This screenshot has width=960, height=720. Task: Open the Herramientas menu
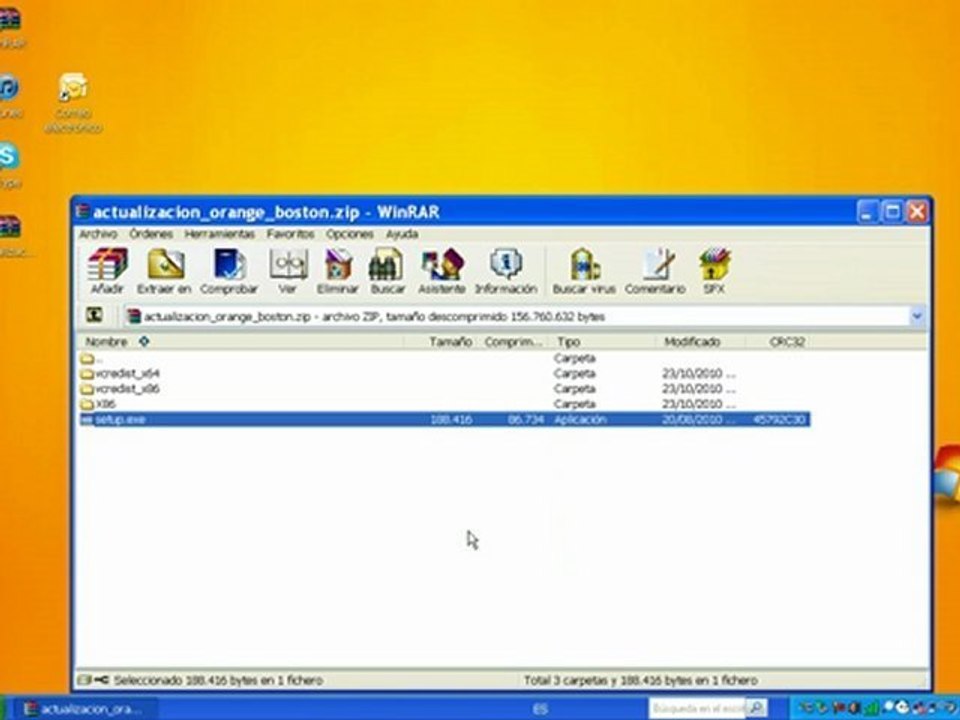219,234
